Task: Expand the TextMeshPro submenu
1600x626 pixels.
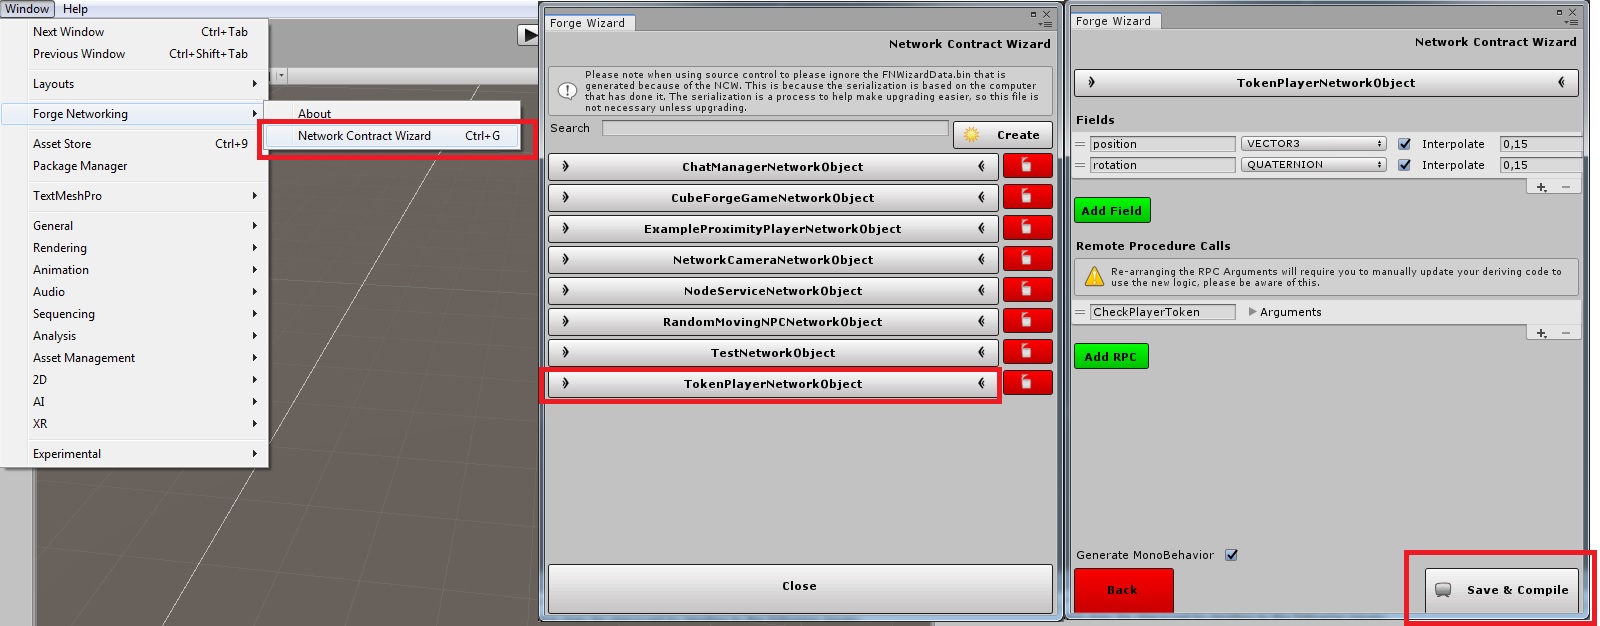Action: (135, 196)
